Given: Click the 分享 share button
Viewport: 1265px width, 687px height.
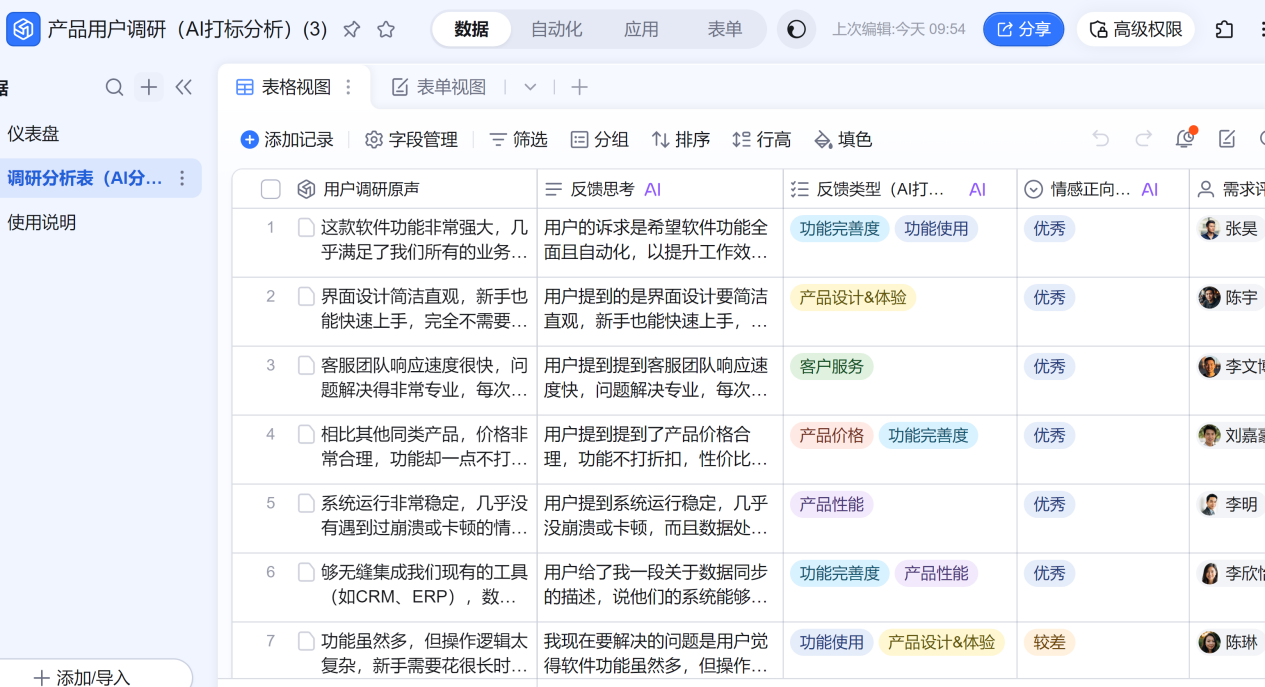Looking at the screenshot, I should pos(1023,30).
